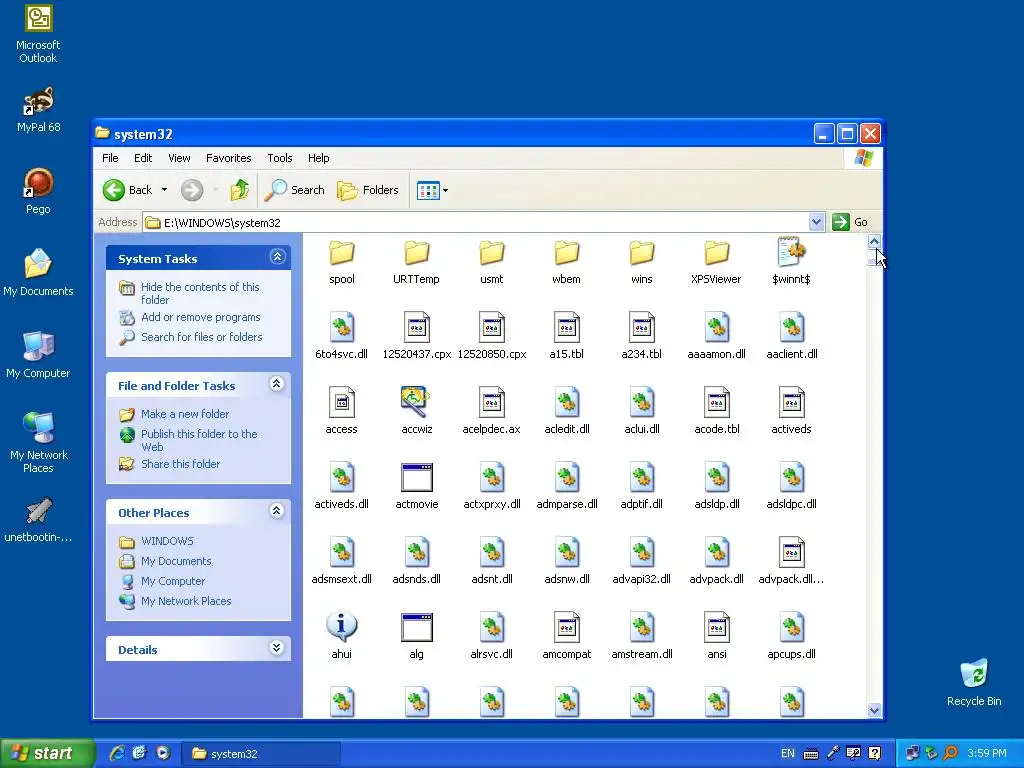Expand the Details panel

[277, 648]
